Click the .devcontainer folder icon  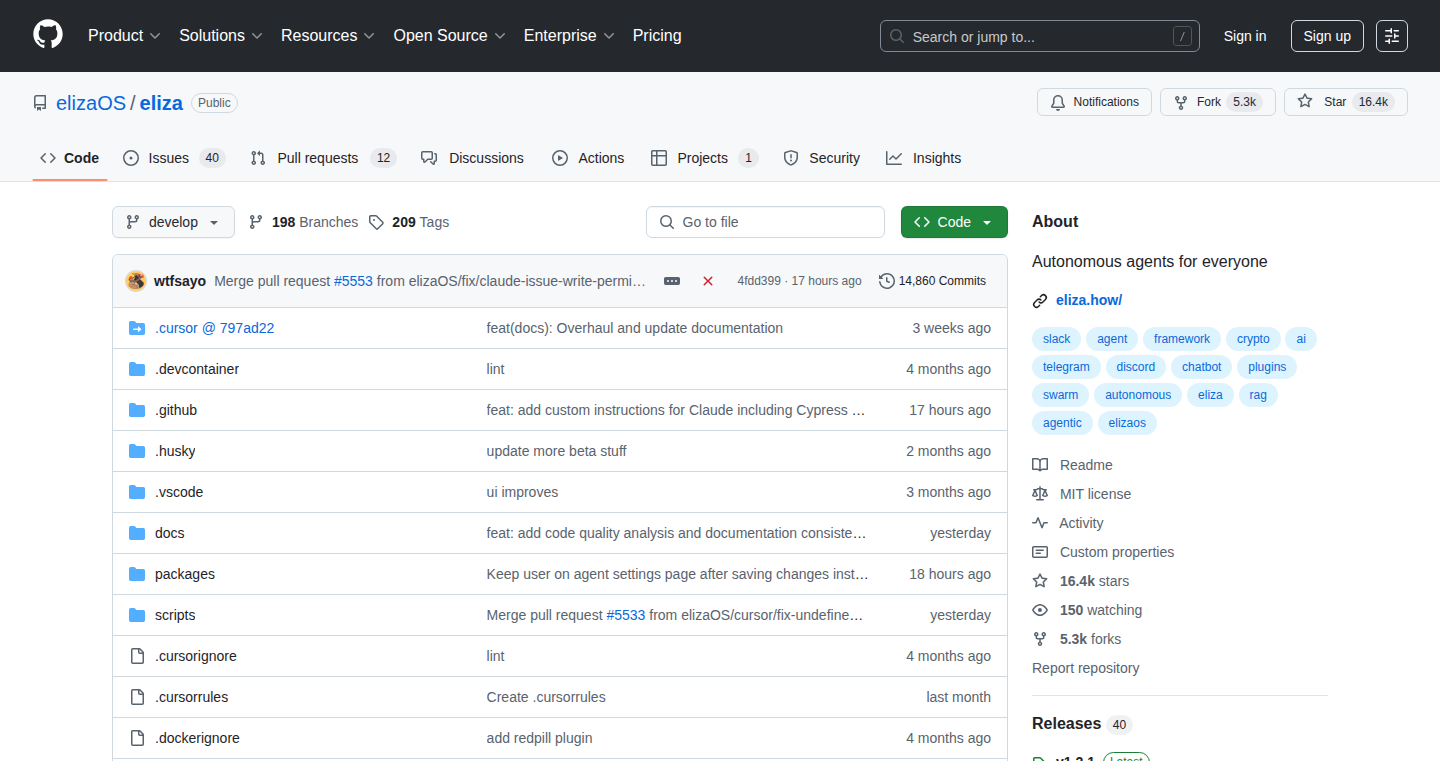(137, 369)
